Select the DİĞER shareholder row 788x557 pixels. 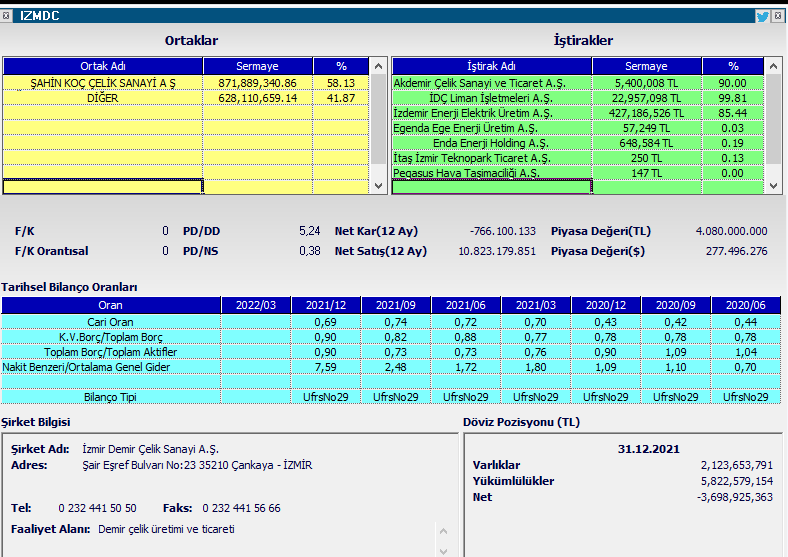pyautogui.click(x=186, y=98)
